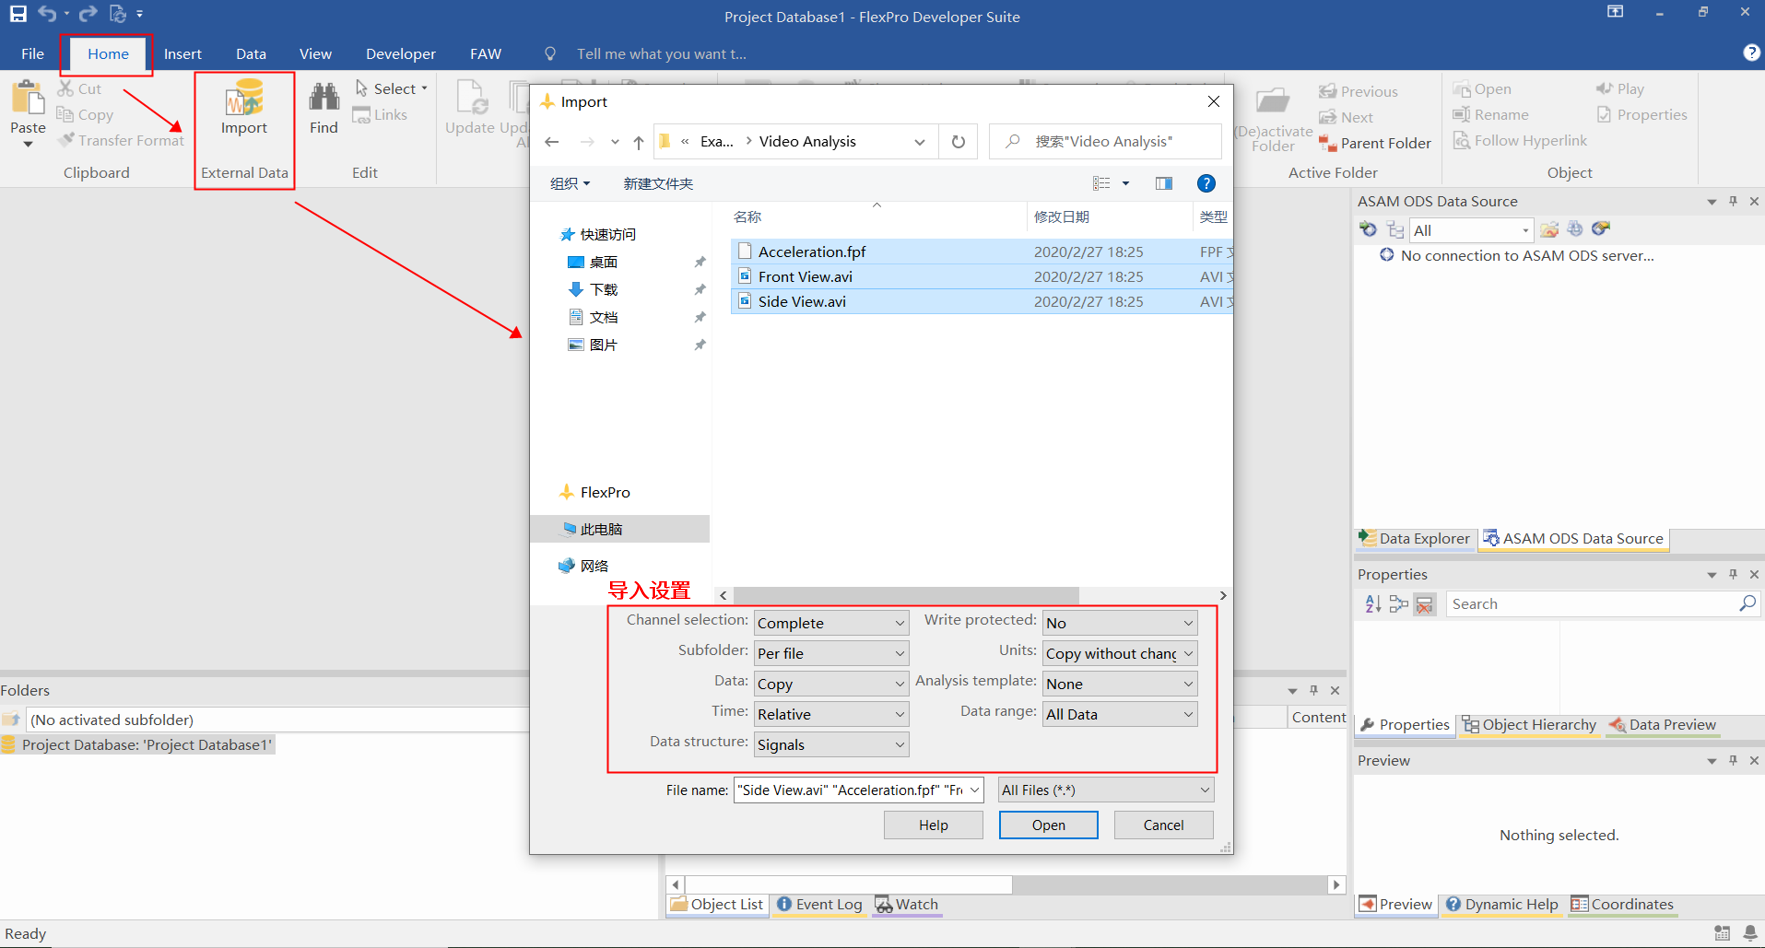Click the Cut command

[80, 89]
